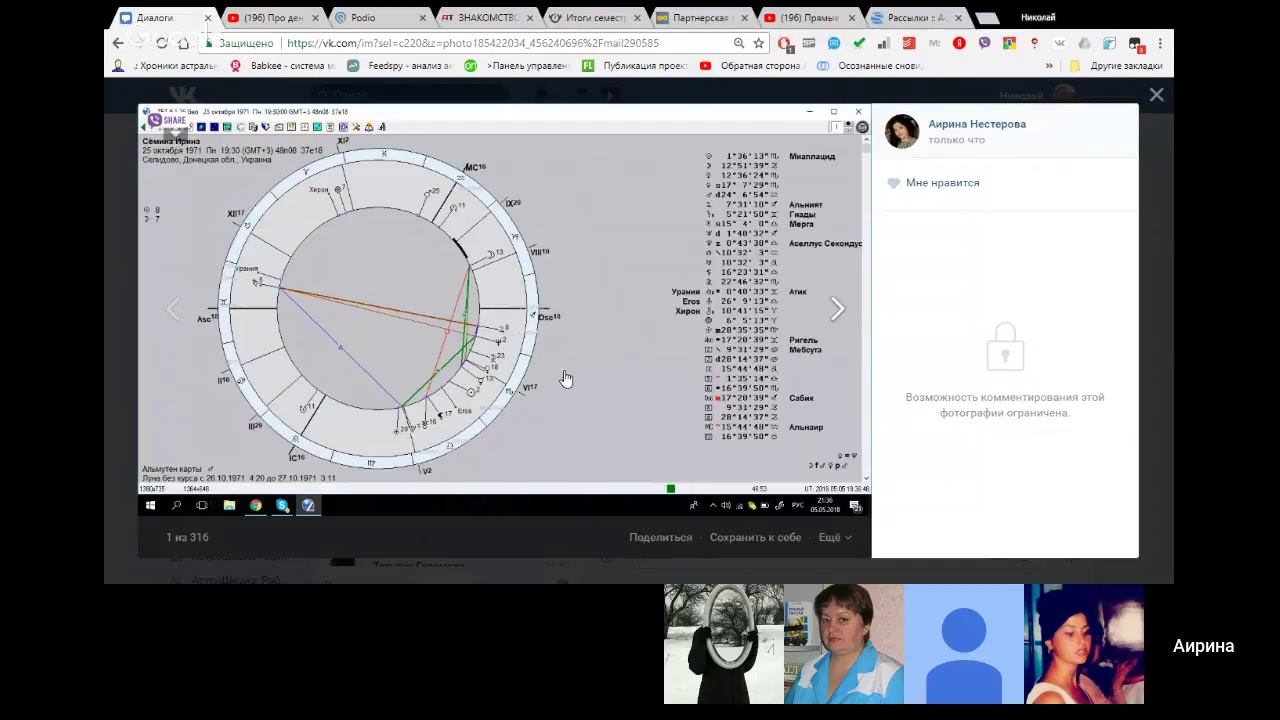Switch to the 'ЗНАКОМСТВО' tab

point(488,18)
